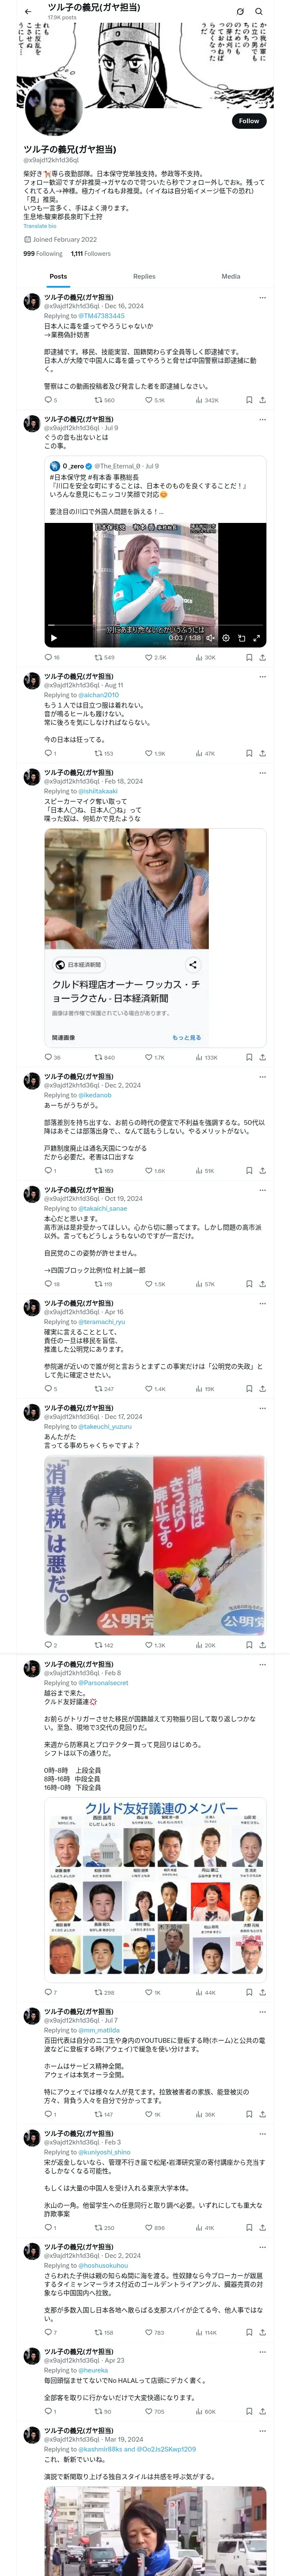Play the embedded video in the Jul 9 post
The height and width of the screenshot is (2576, 290).
coord(54,637)
